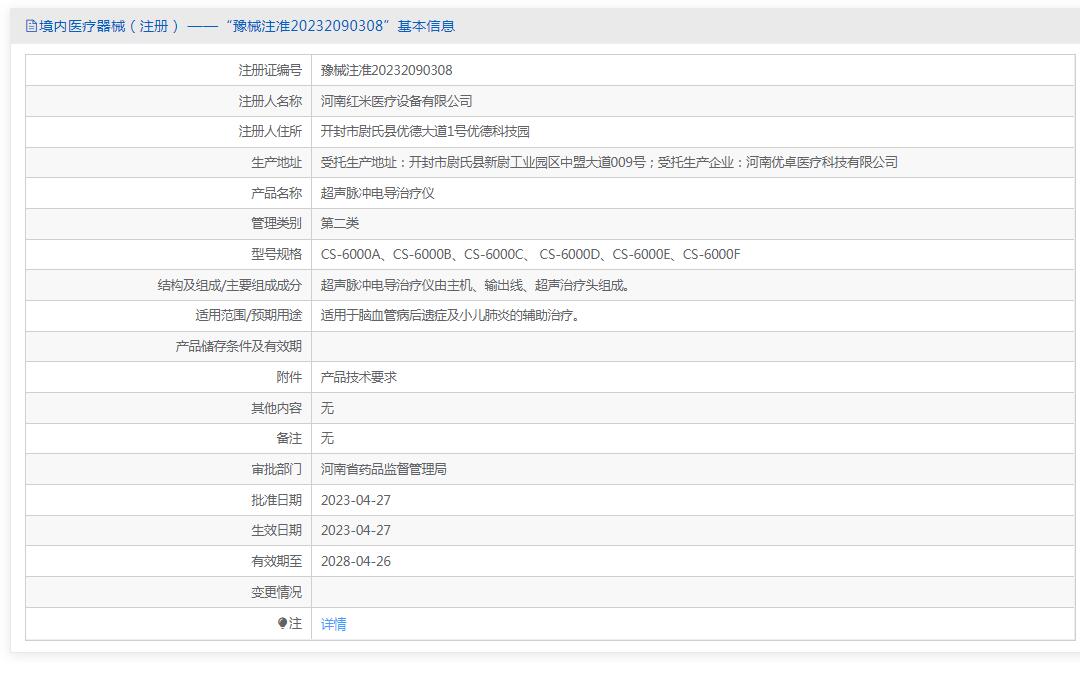Image resolution: width=1080 pixels, height=674 pixels.
Task: Click the 管理类别 label
Action: pyautogui.click(x=276, y=223)
